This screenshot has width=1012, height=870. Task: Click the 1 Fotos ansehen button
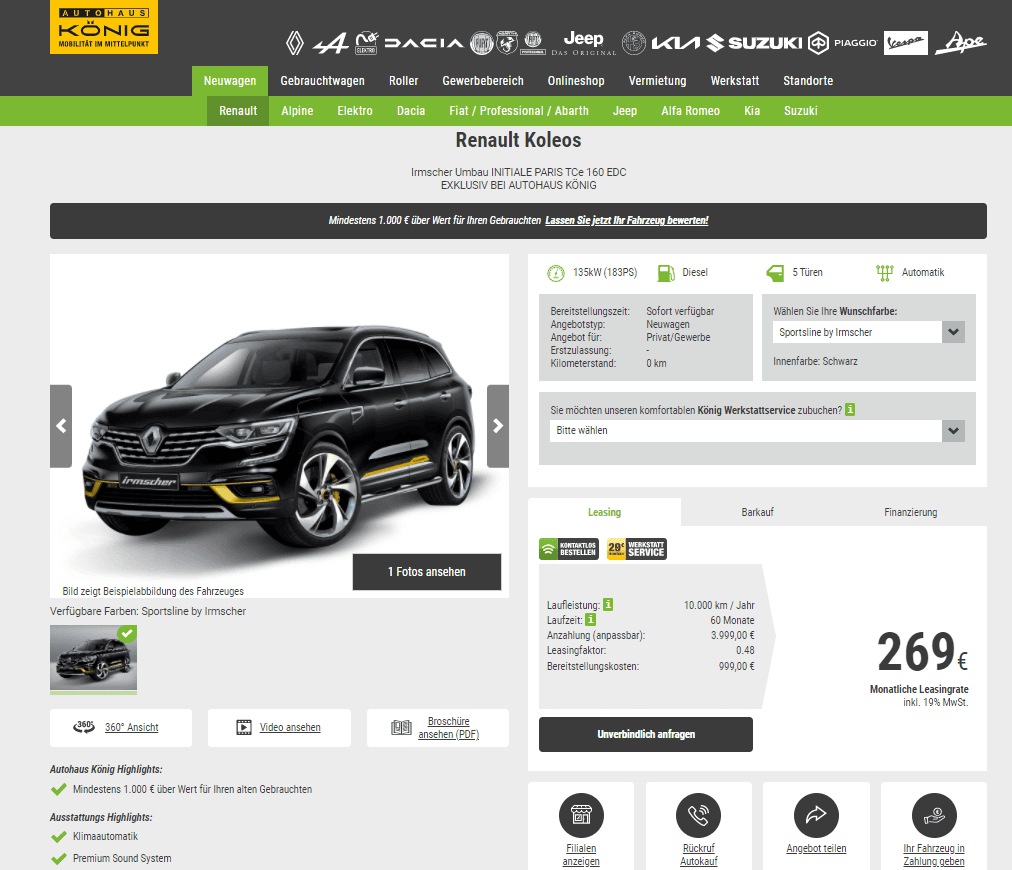point(427,572)
